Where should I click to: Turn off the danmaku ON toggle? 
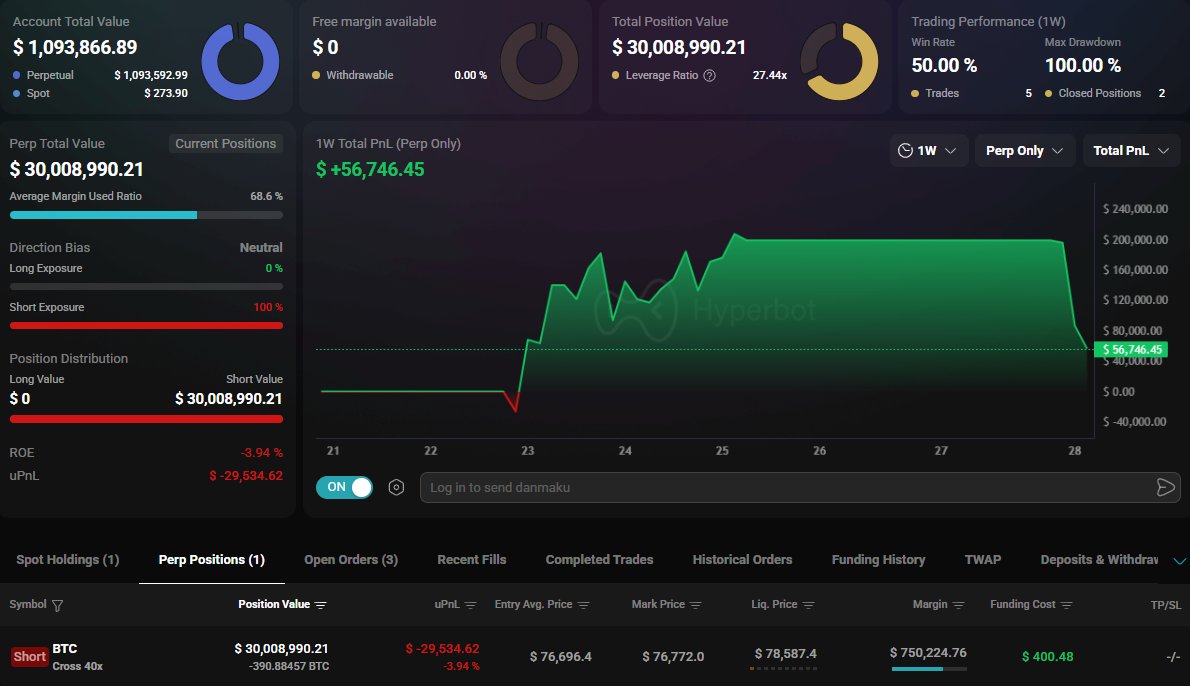pyautogui.click(x=345, y=487)
